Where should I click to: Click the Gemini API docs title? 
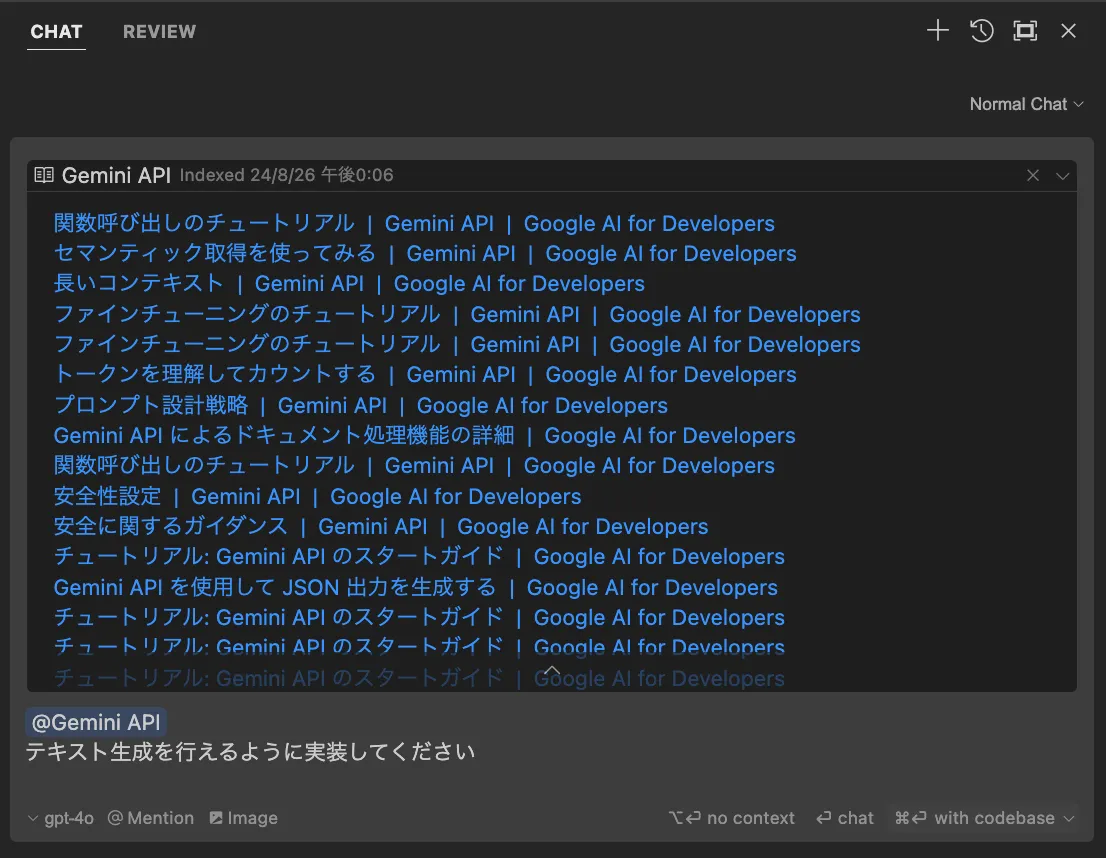pos(116,175)
